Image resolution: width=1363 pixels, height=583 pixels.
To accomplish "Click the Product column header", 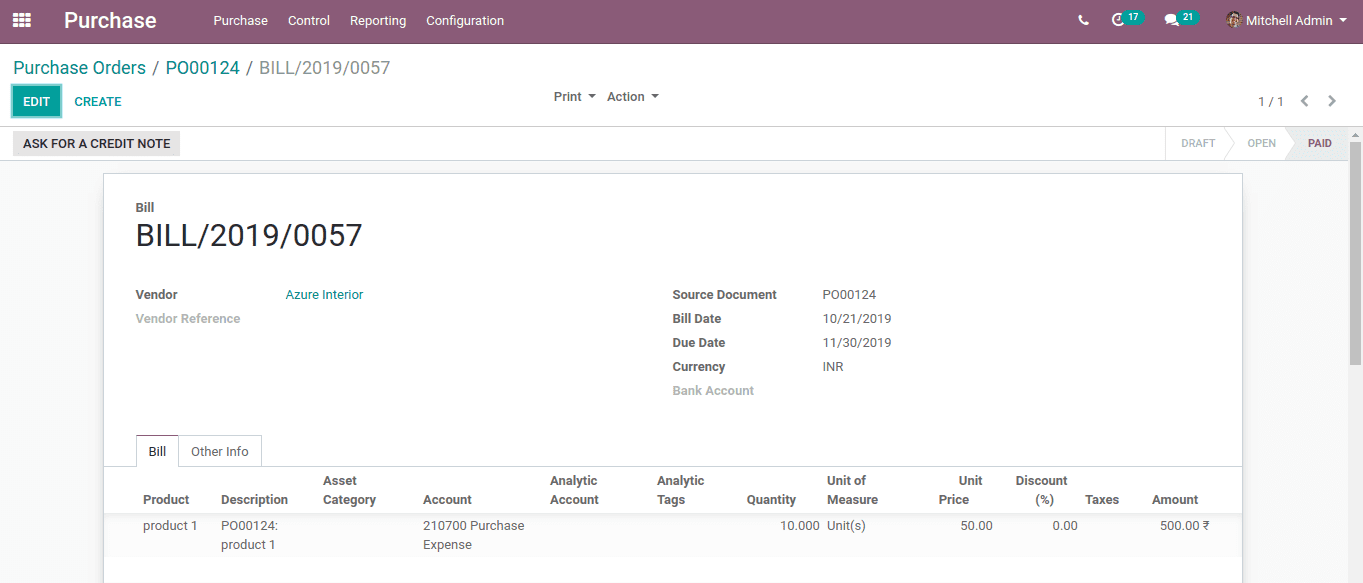I will [166, 500].
